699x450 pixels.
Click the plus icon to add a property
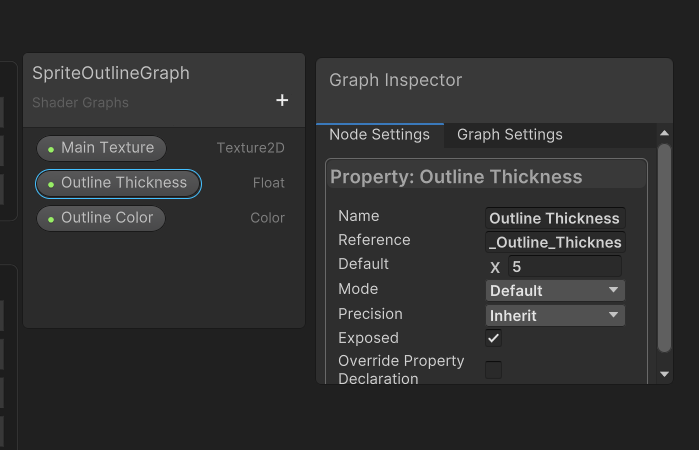282,100
